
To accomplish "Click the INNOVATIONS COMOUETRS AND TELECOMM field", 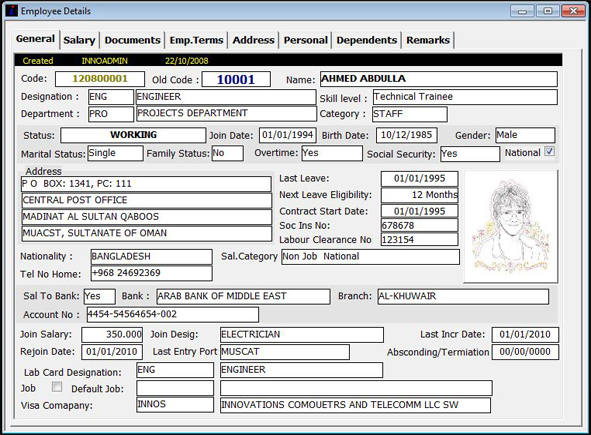I will point(355,405).
